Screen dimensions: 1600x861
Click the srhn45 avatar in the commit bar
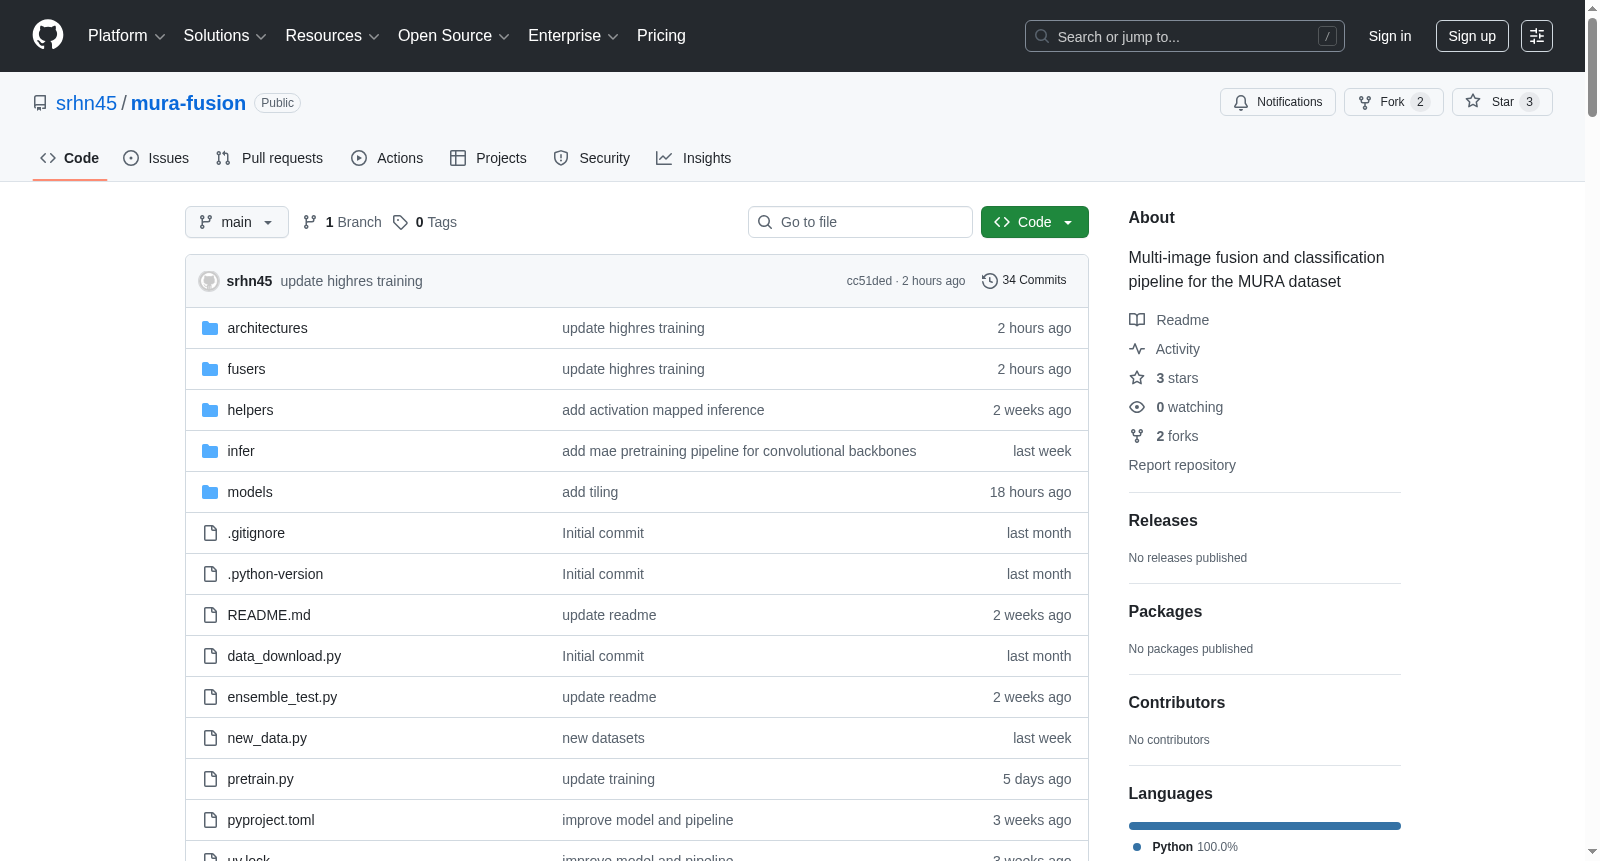(x=209, y=281)
